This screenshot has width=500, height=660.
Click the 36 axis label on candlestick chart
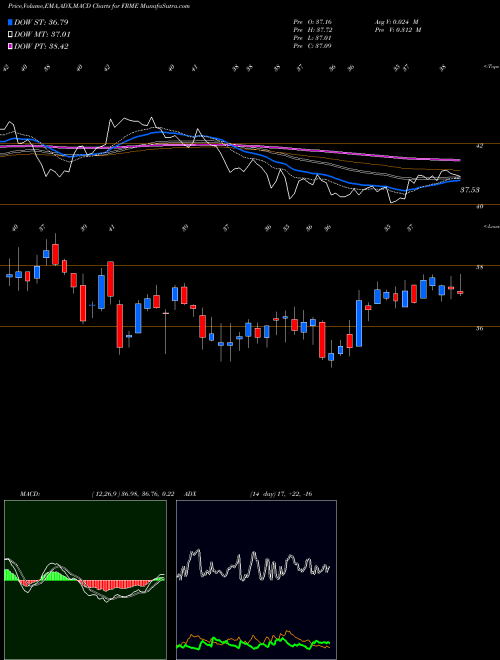[479, 329]
